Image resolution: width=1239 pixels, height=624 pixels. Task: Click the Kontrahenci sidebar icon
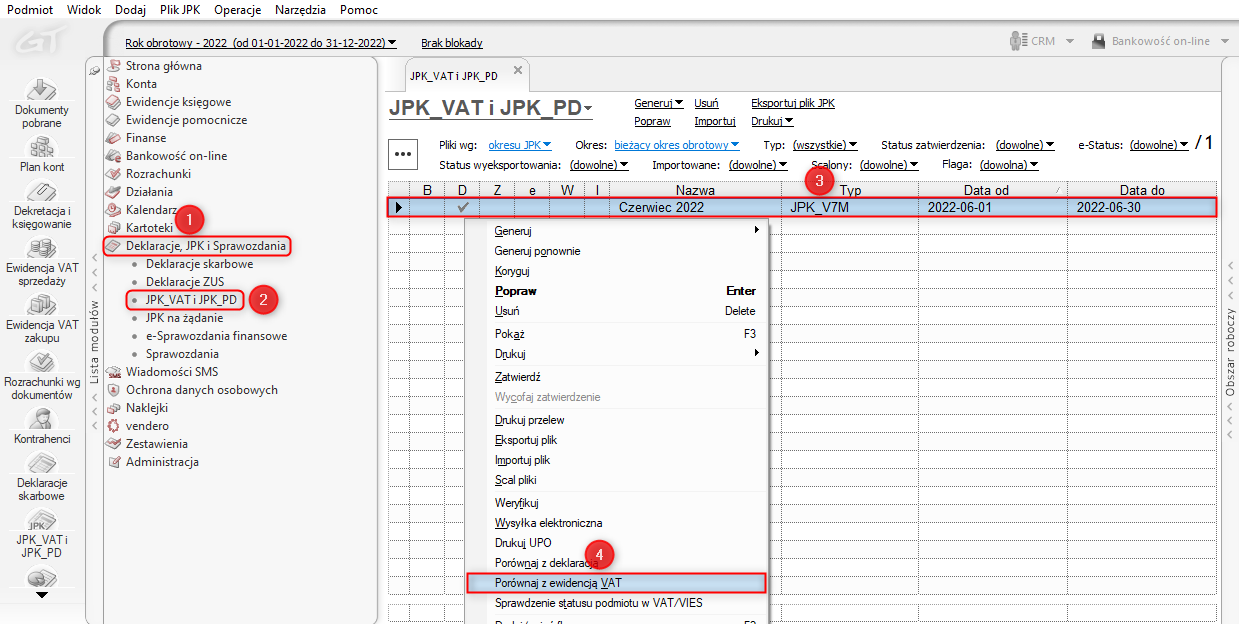pyautogui.click(x=42, y=419)
